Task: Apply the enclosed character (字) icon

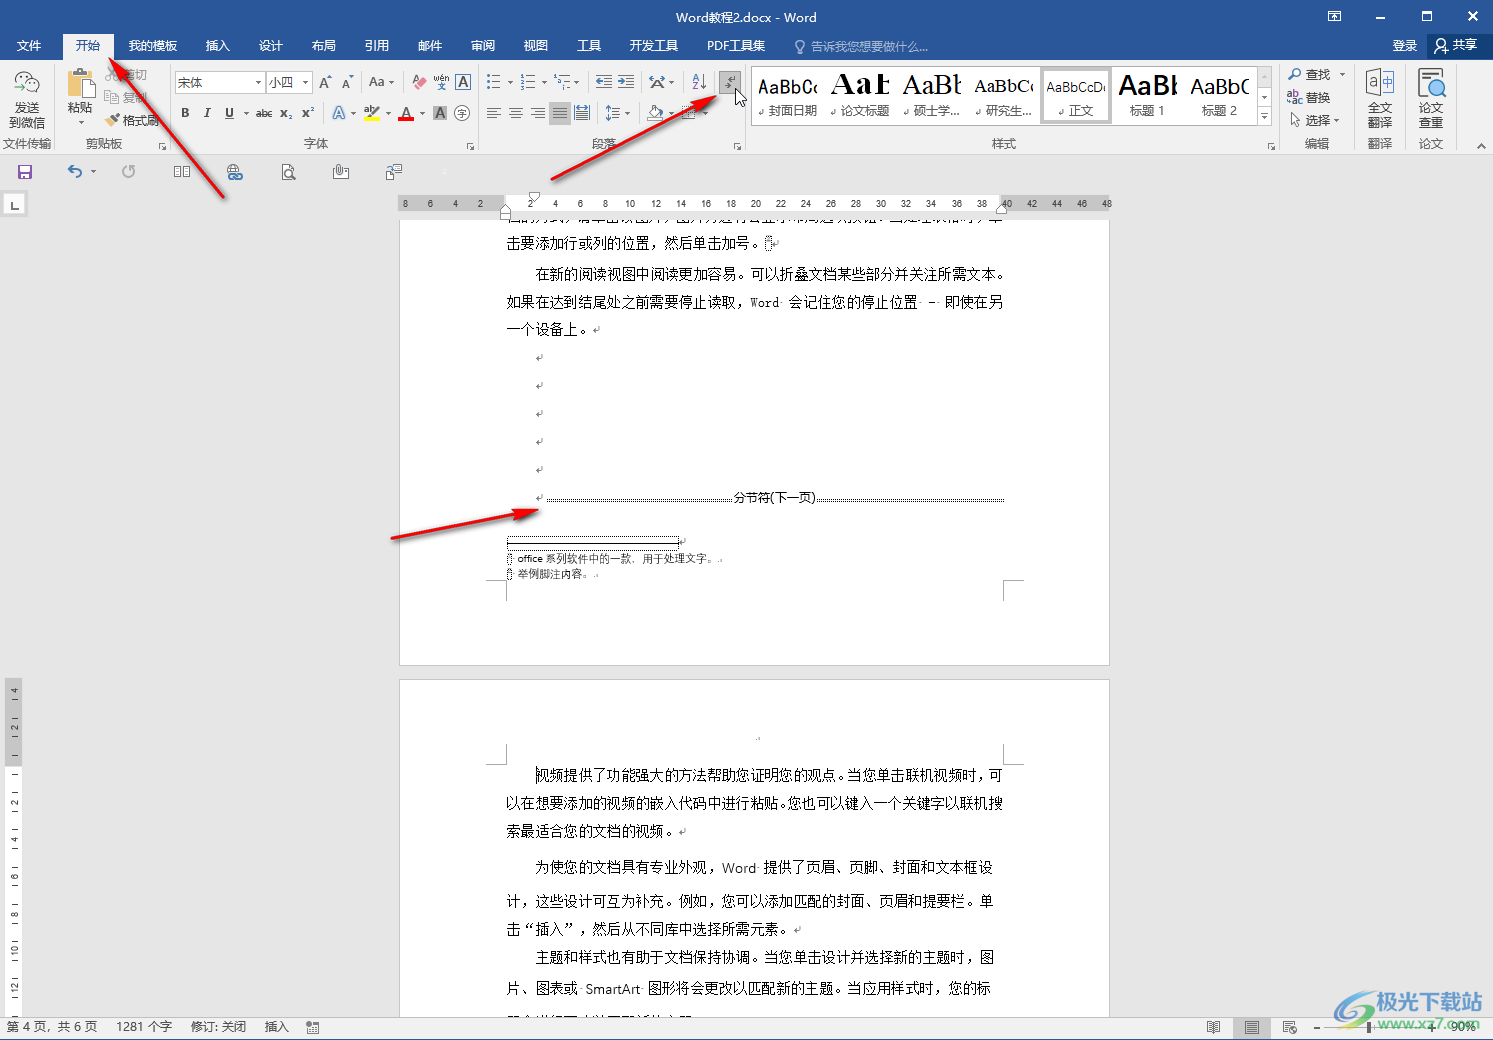Action: [x=462, y=113]
